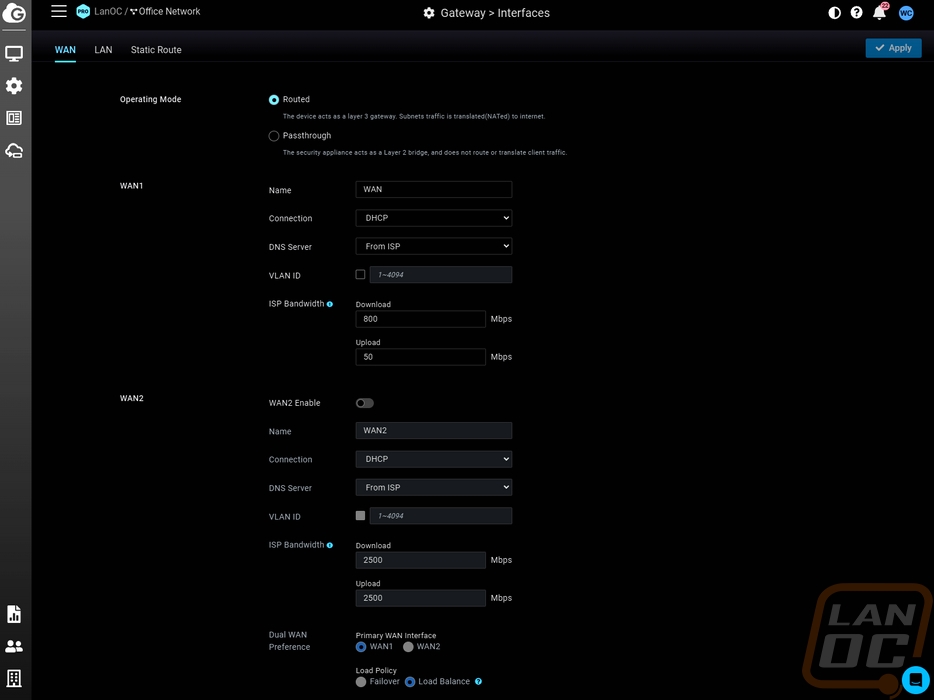Select the Routed operating mode
Viewport: 934px width, 700px height.
pos(274,99)
